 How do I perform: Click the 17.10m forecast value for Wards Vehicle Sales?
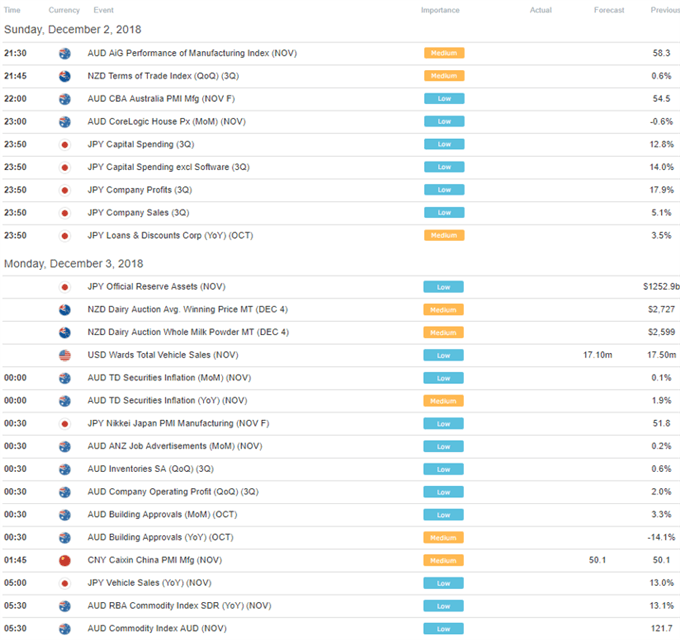598,355
